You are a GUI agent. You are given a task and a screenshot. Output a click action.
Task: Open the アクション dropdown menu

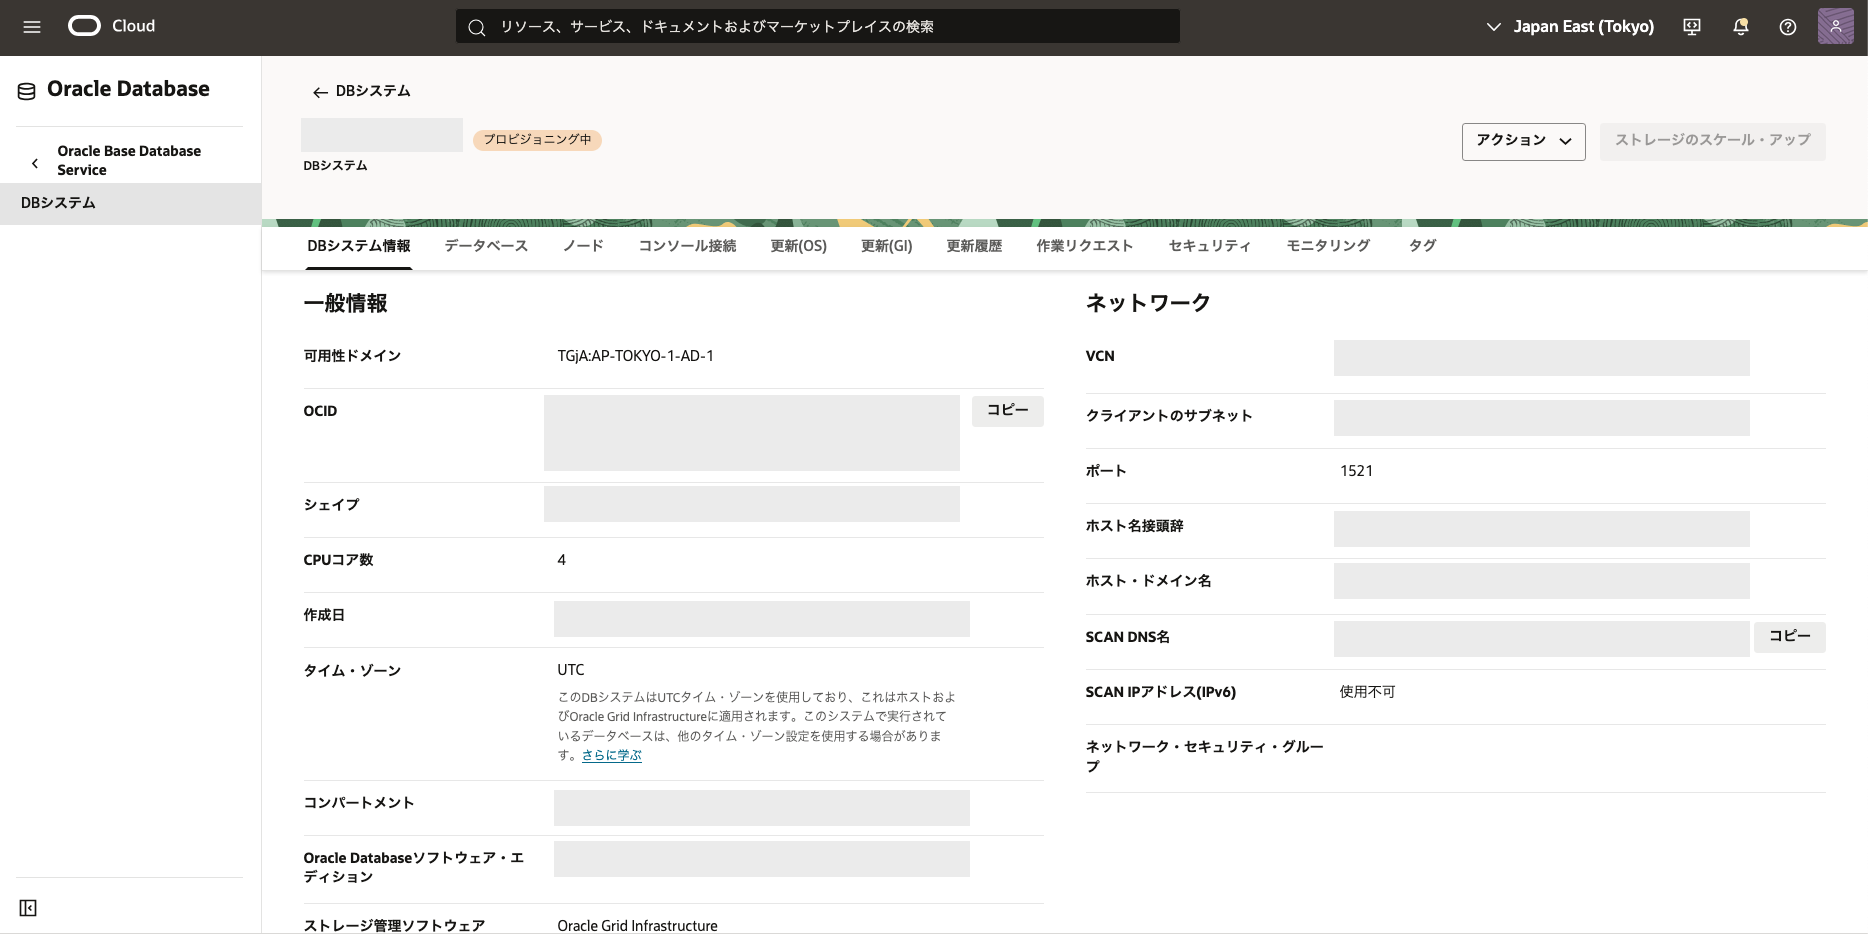[x=1523, y=141]
